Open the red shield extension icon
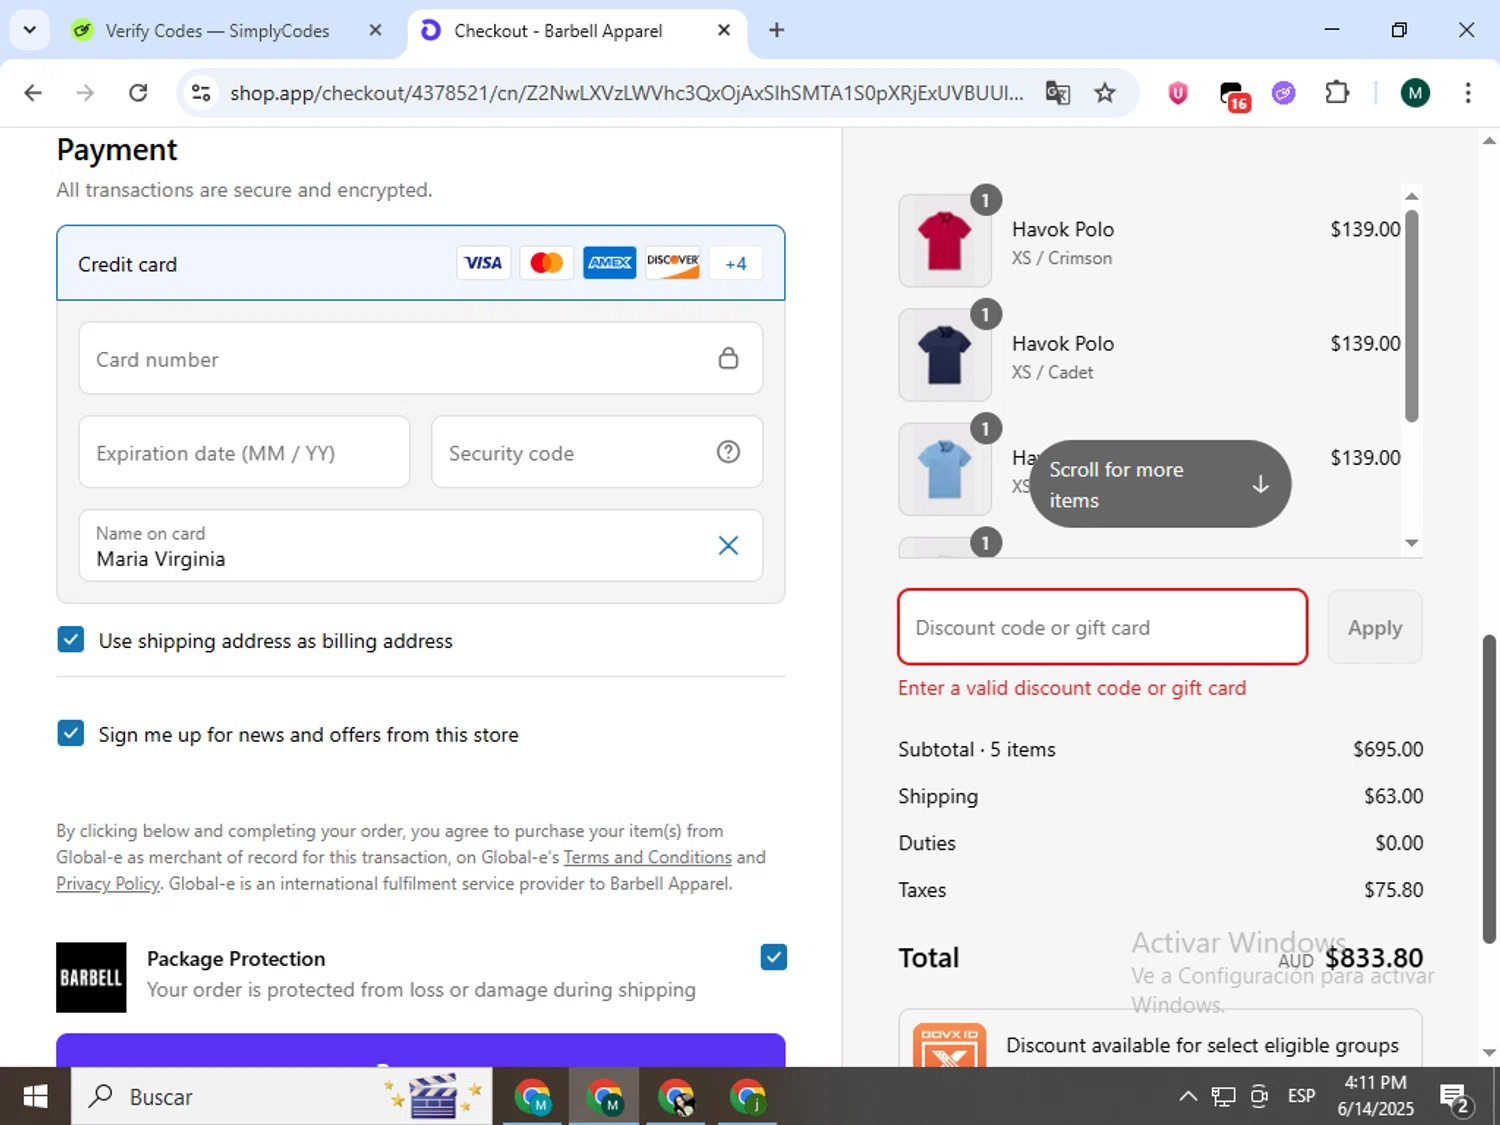Screen dimensions: 1500x1125 (1178, 93)
